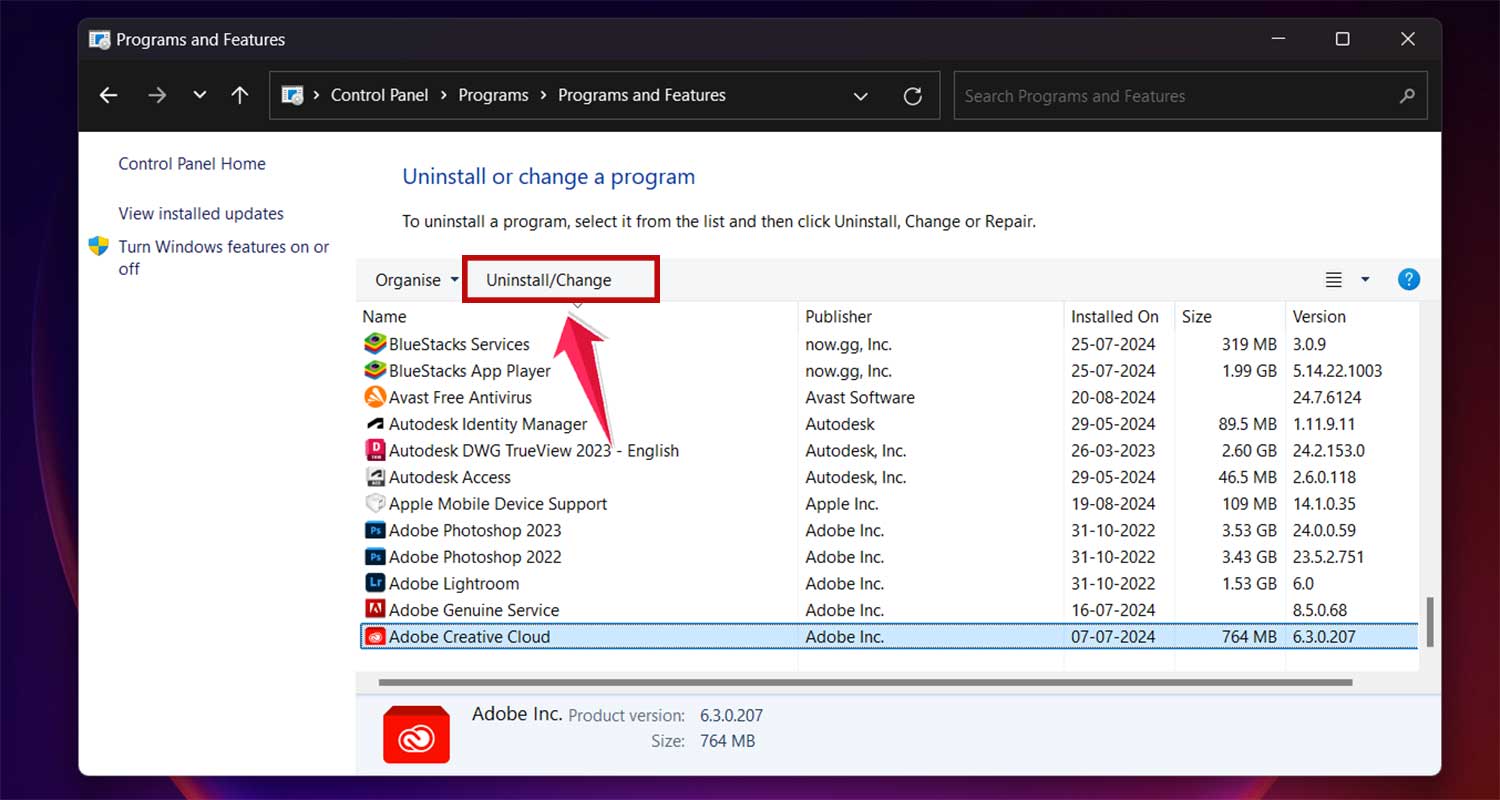Screen dimensions: 1500x800
Task: Open View installed updates link
Action: tap(201, 214)
